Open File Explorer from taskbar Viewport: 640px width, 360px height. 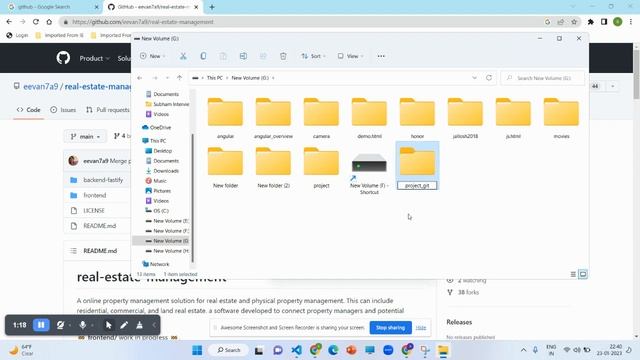(443, 350)
